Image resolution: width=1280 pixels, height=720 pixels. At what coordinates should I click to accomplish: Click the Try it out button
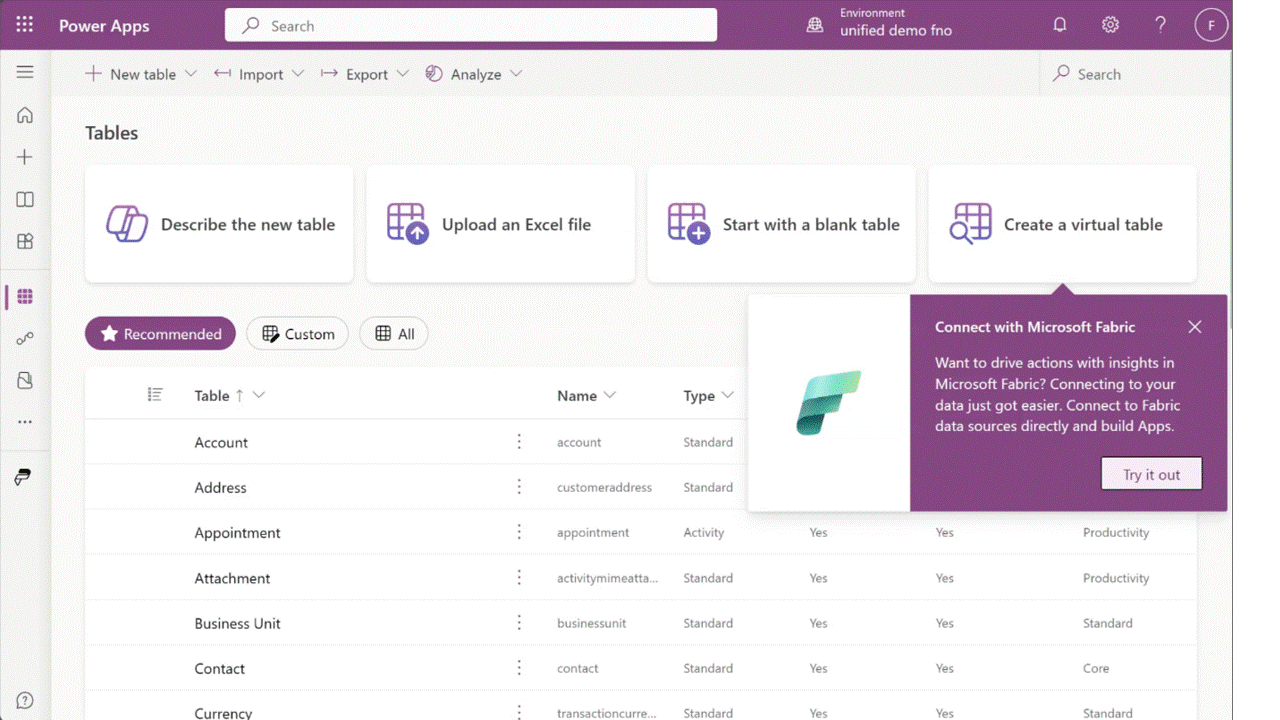tap(1151, 473)
